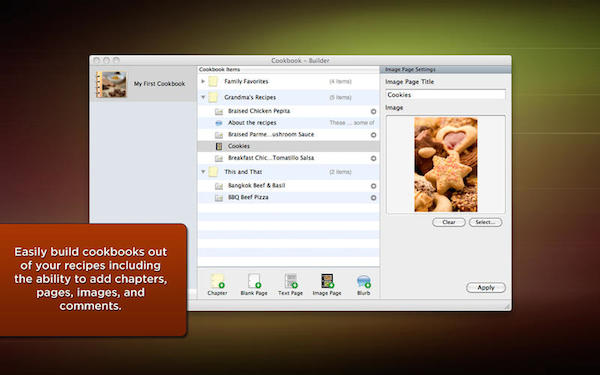
Task: Select the Family Favorites row text
Action: pos(246,81)
